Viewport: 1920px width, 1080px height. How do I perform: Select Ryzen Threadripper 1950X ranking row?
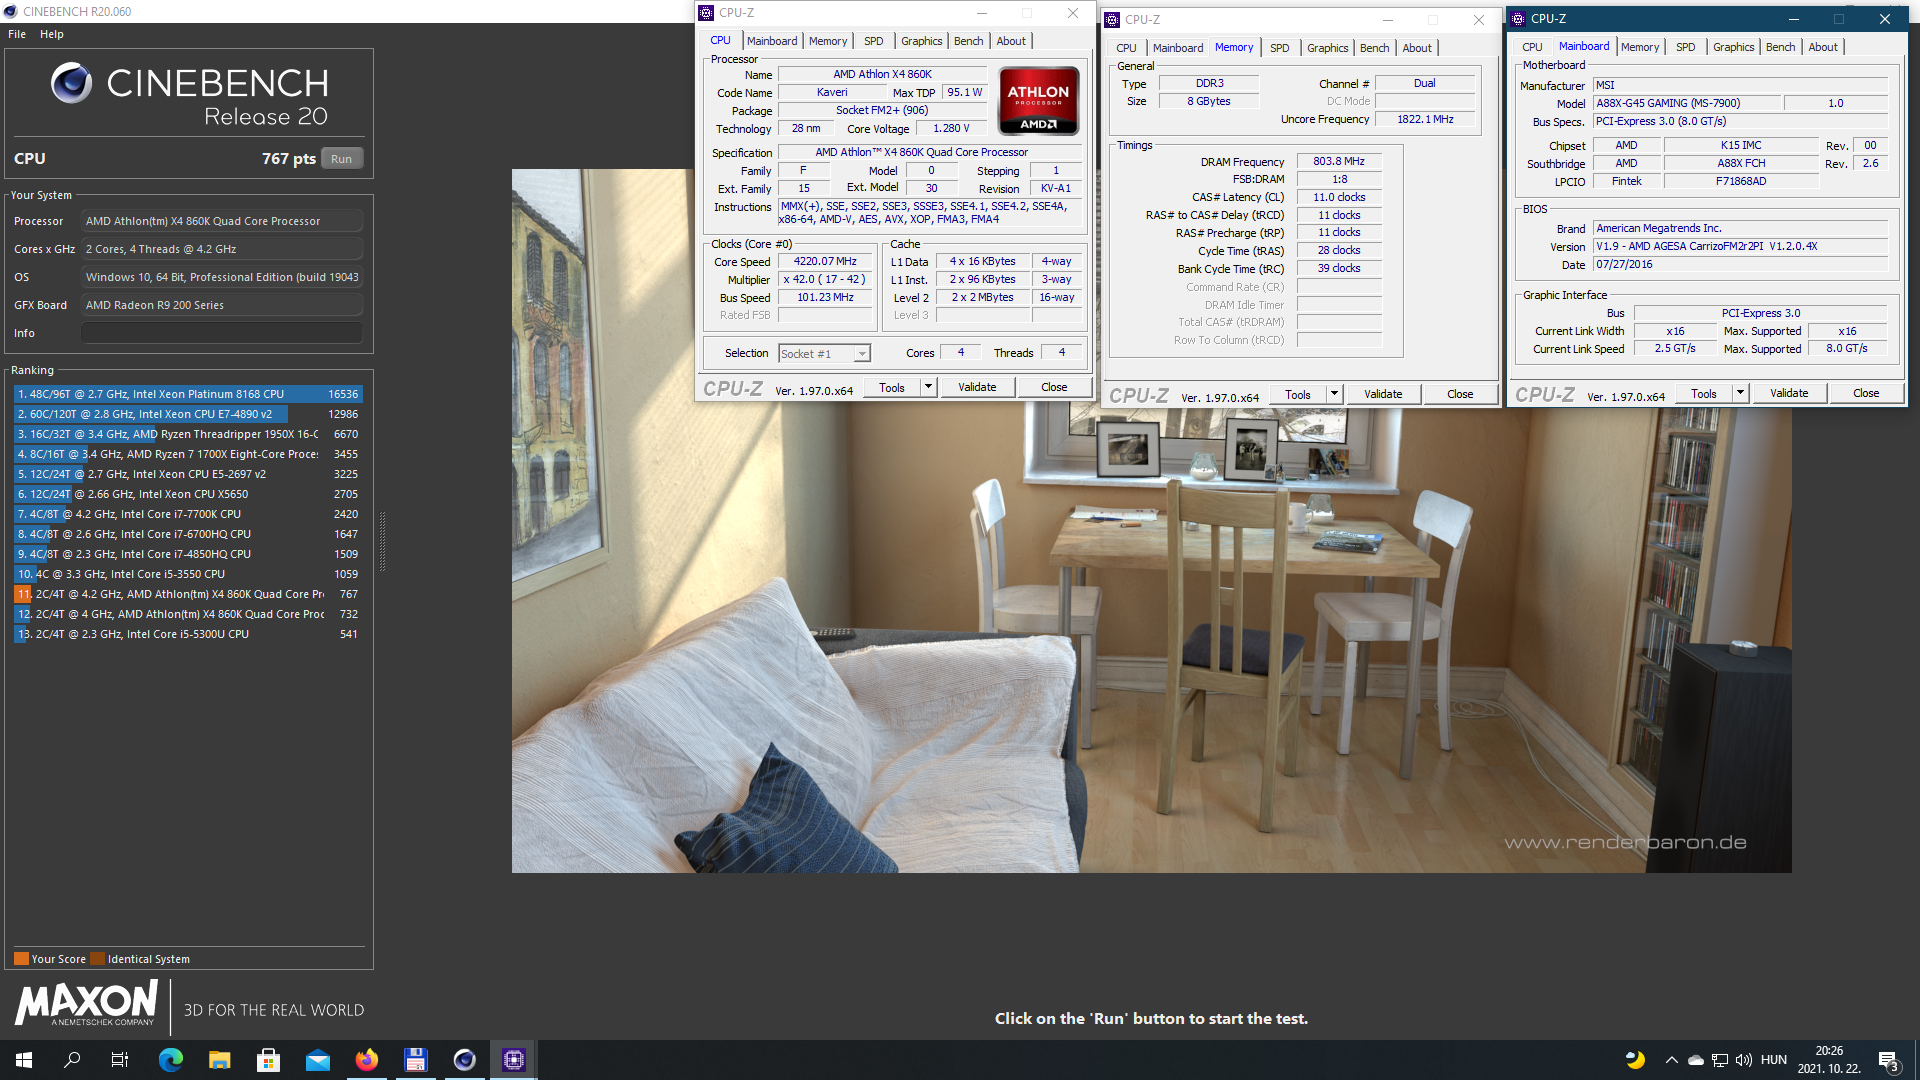188,435
